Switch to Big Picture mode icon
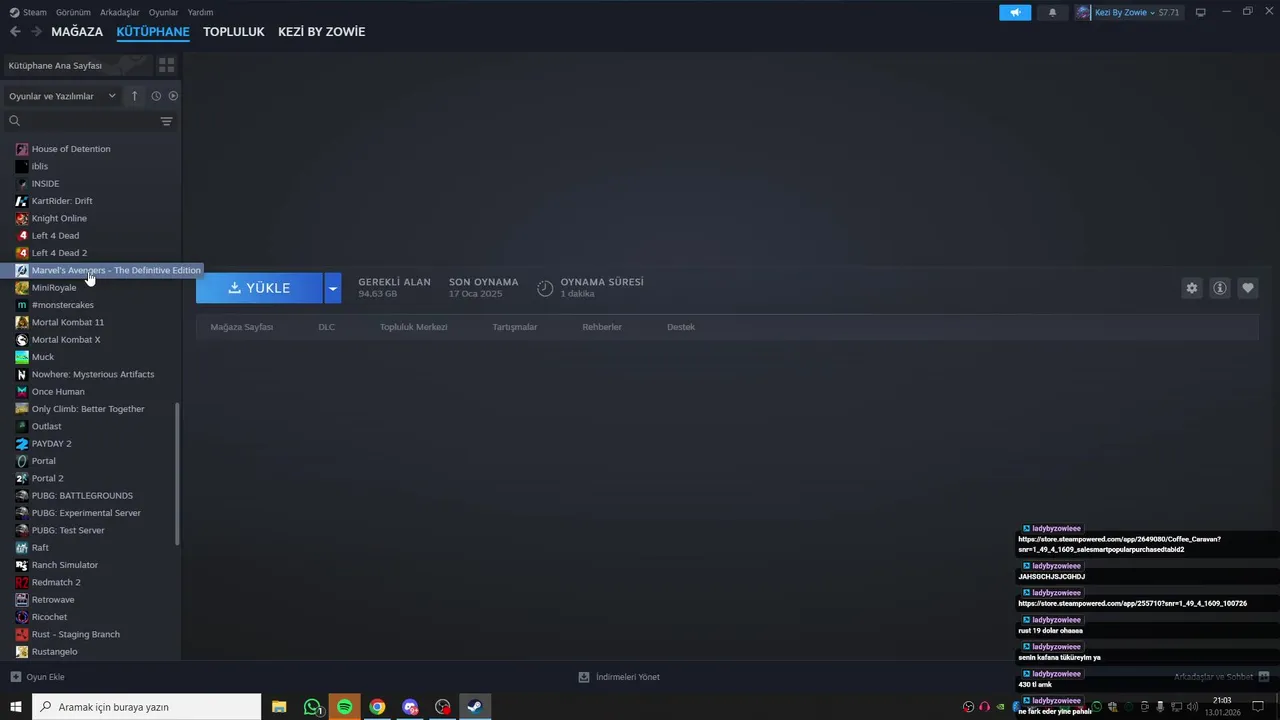Screen dimensions: 1280x720 (x=1201, y=12)
